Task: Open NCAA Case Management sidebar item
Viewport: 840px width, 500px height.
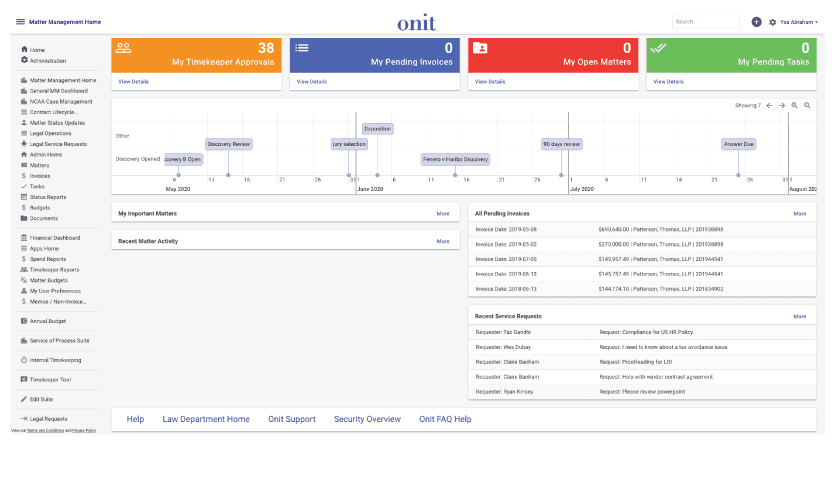Action: click(x=61, y=102)
